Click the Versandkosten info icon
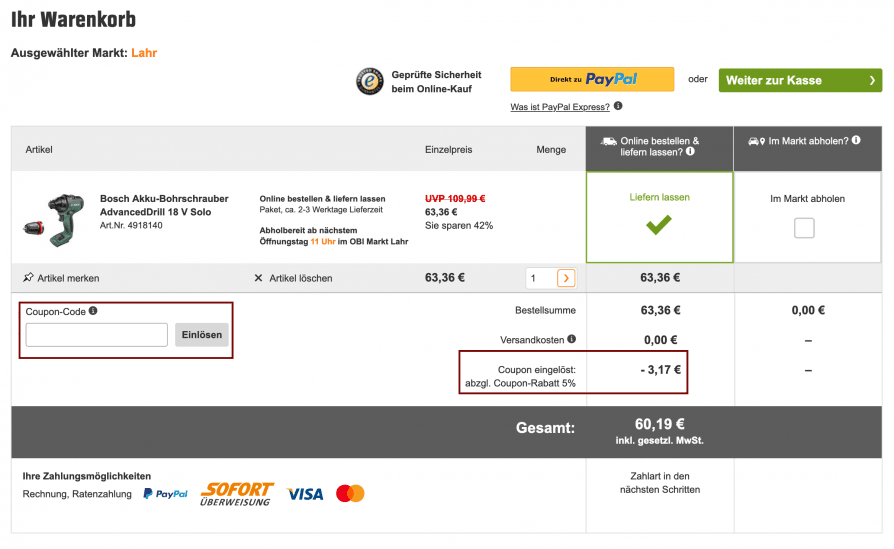Screen dimensions: 894x549 [x=571, y=339]
